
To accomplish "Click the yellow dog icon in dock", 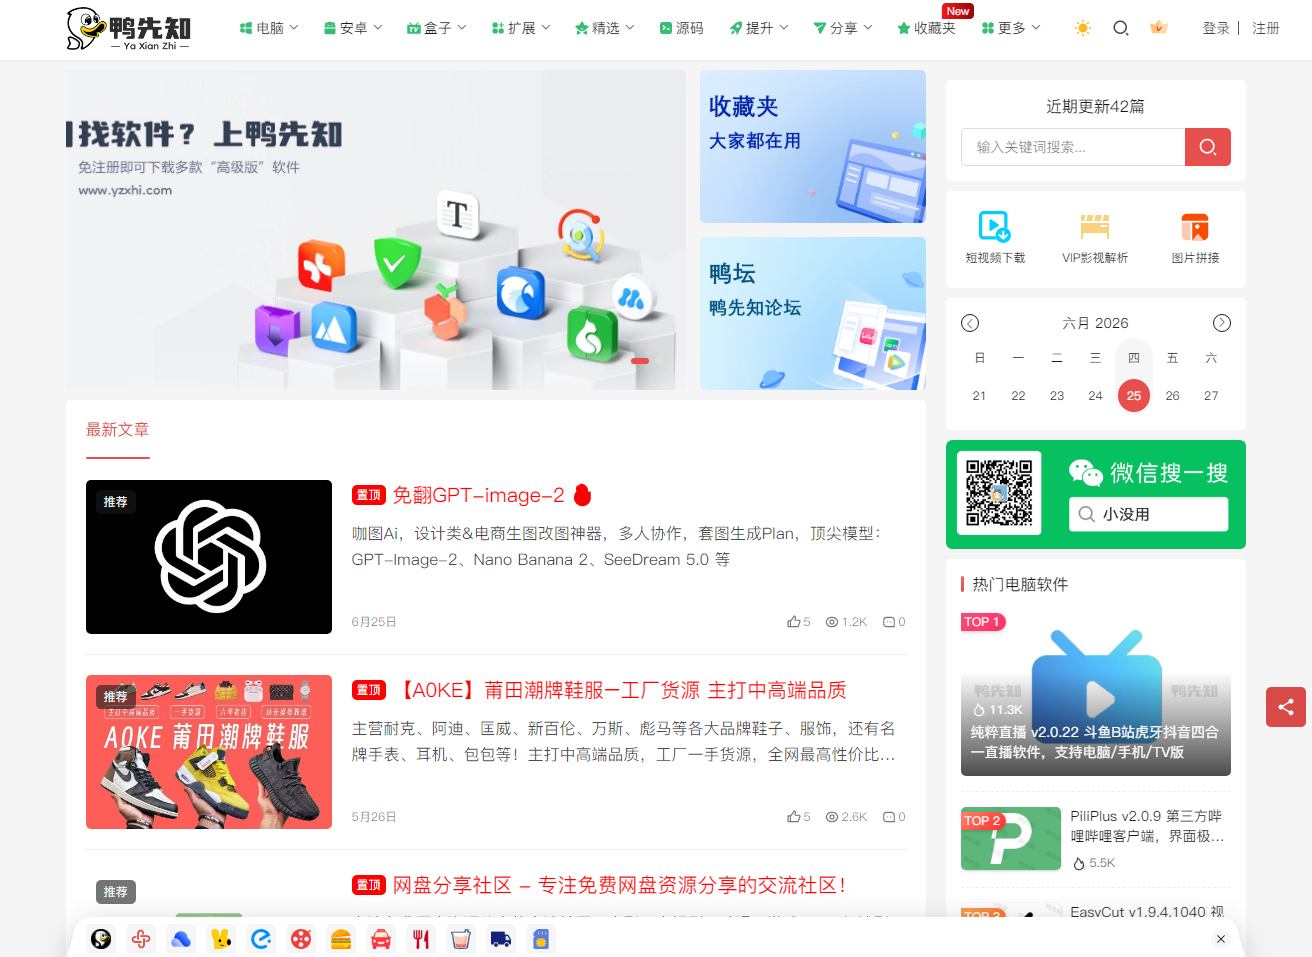I will point(221,939).
